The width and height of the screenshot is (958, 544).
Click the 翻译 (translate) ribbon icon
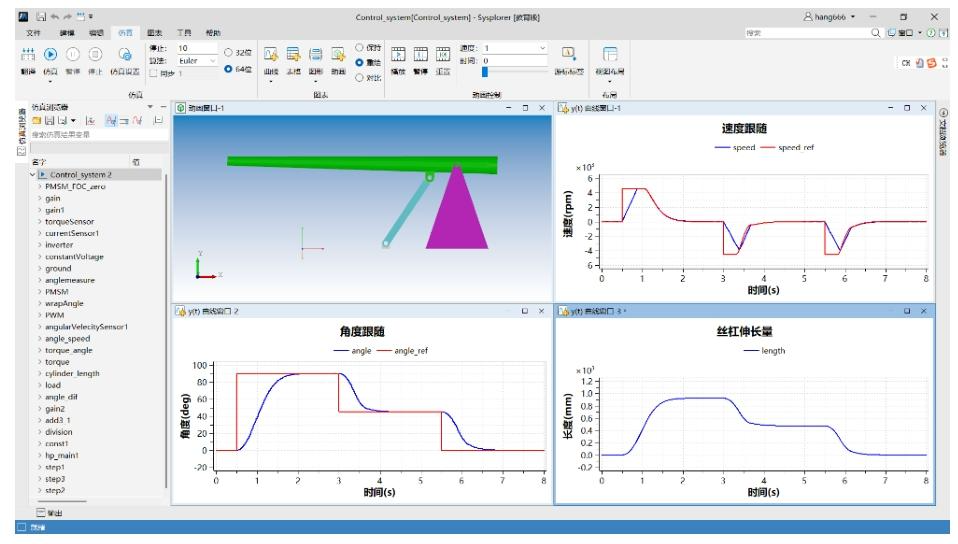pyautogui.click(x=28, y=55)
